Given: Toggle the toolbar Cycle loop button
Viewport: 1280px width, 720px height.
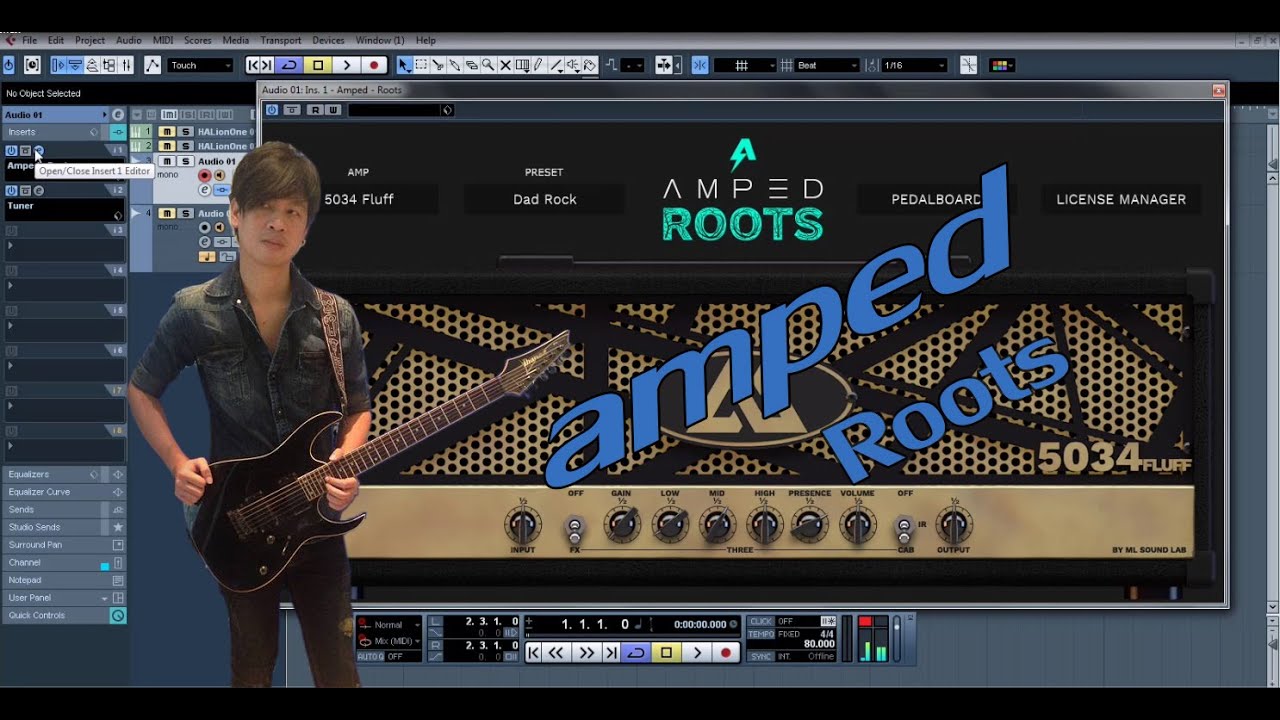Looking at the screenshot, I should pos(289,65).
